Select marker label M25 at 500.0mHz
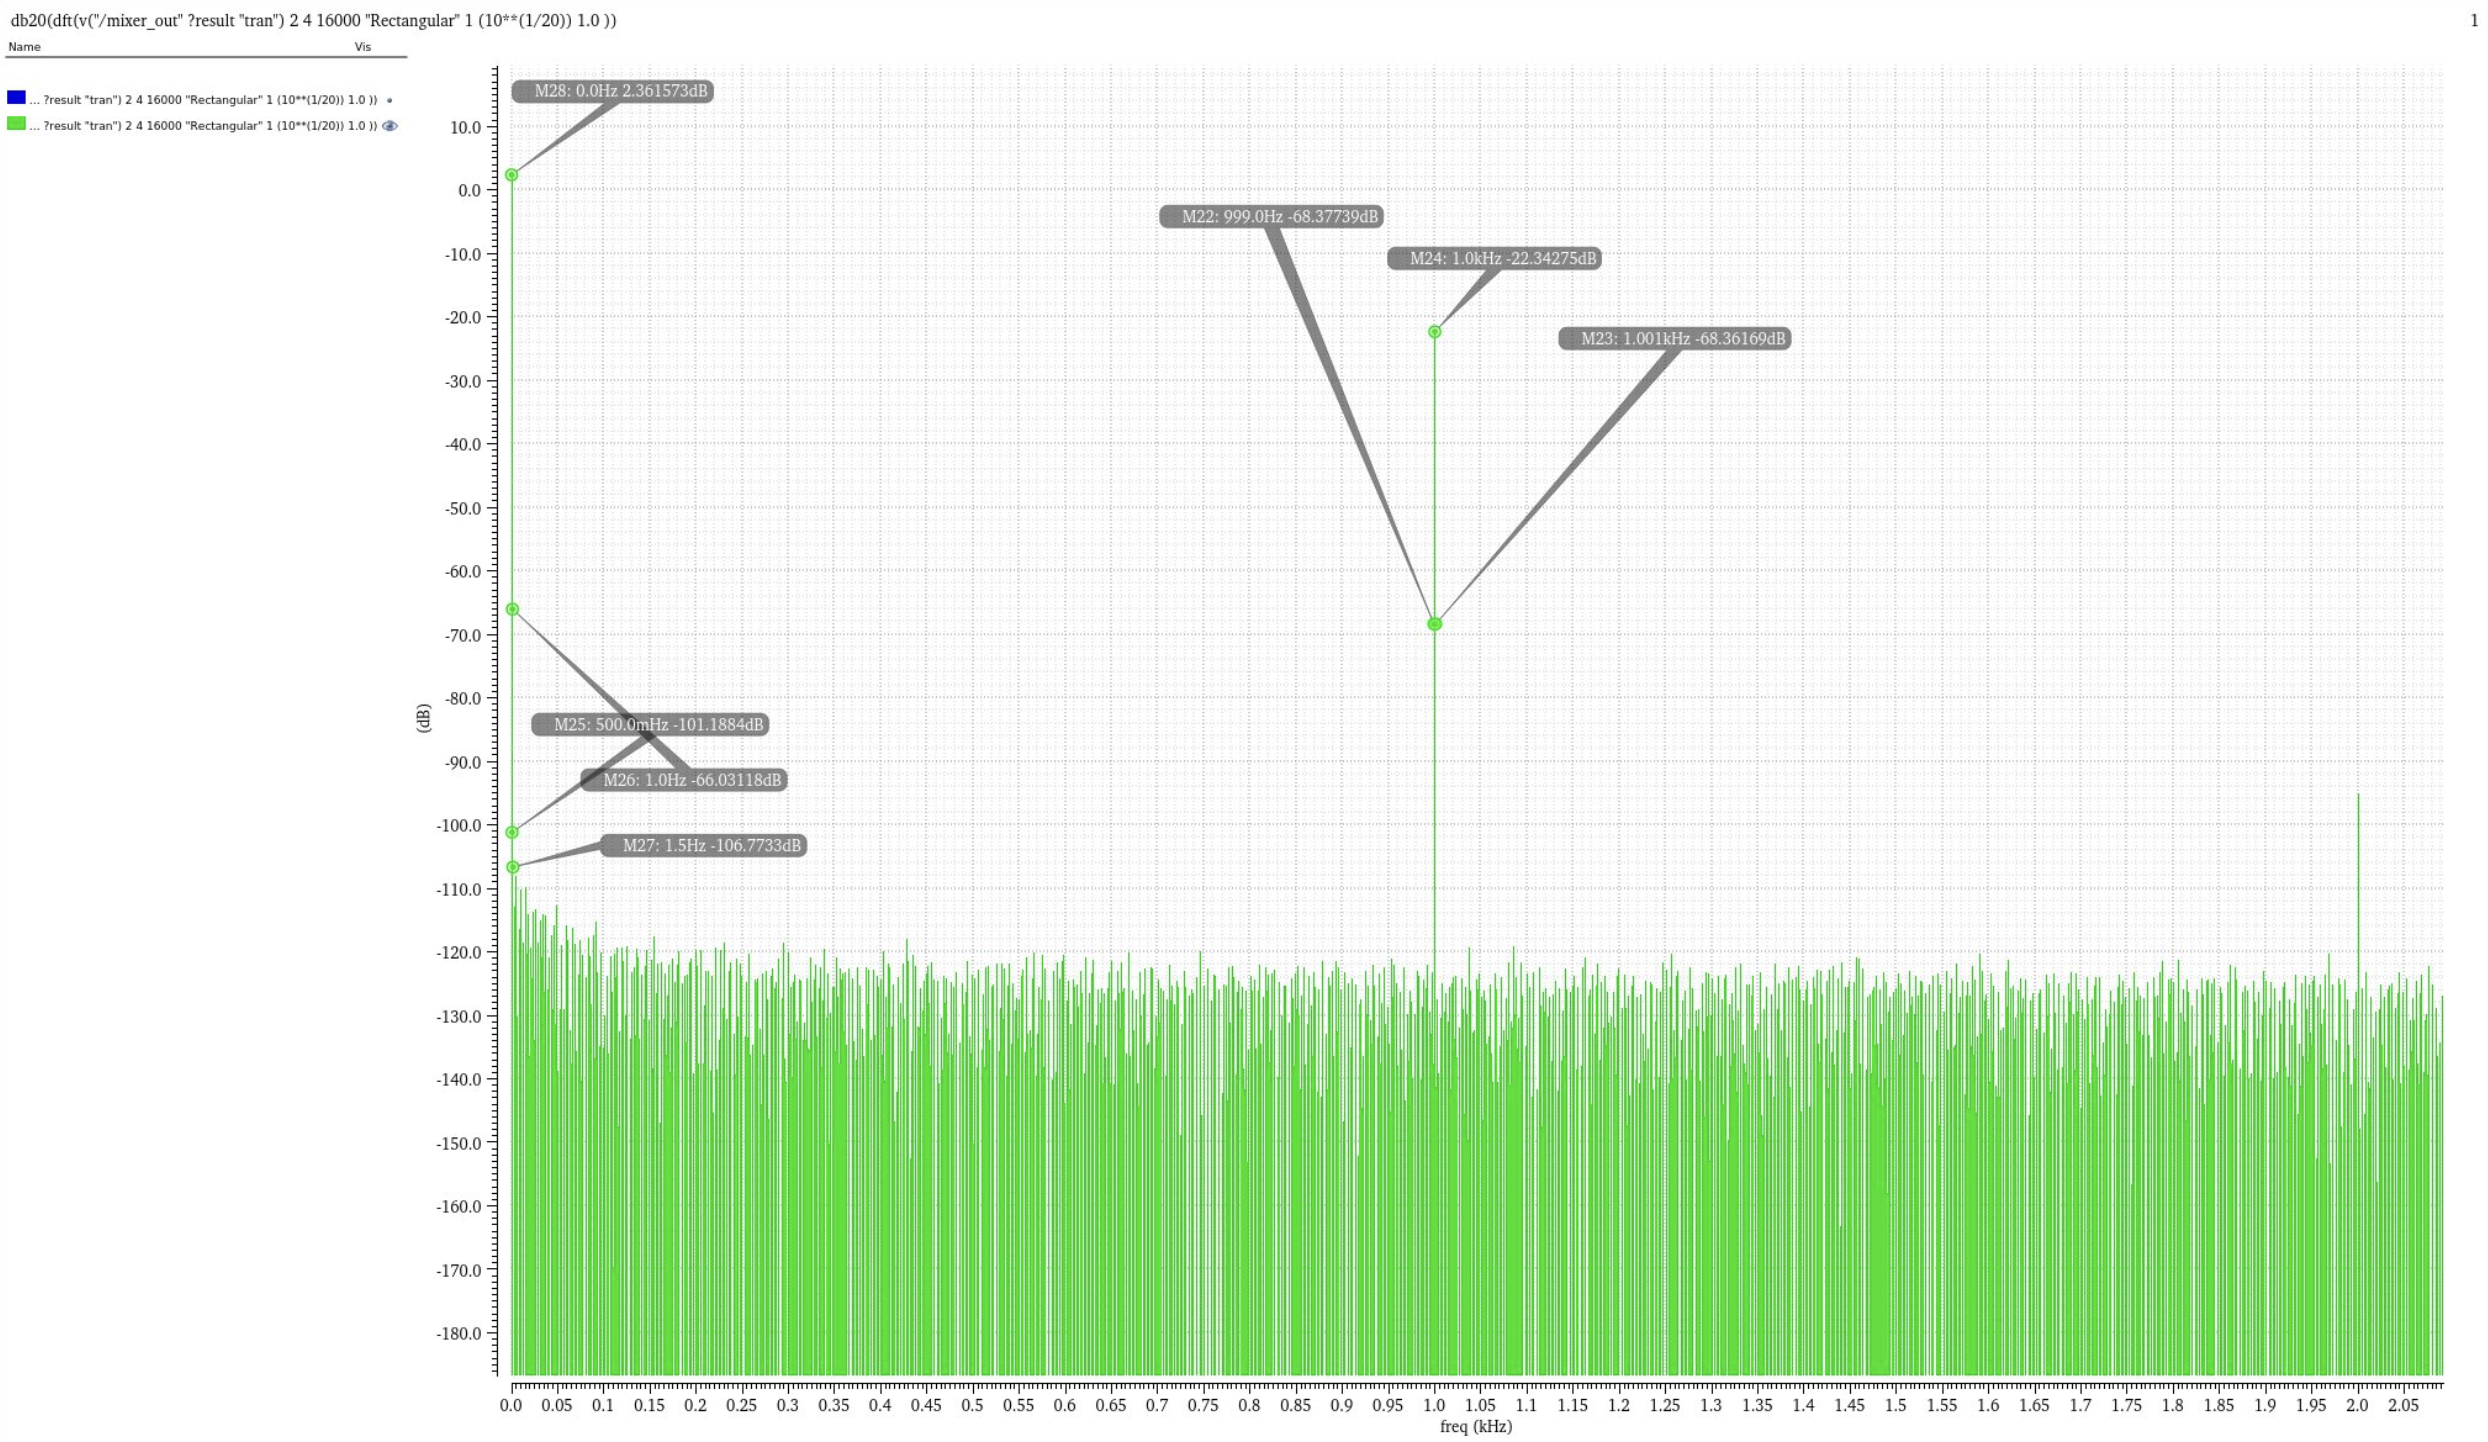 click(650, 724)
